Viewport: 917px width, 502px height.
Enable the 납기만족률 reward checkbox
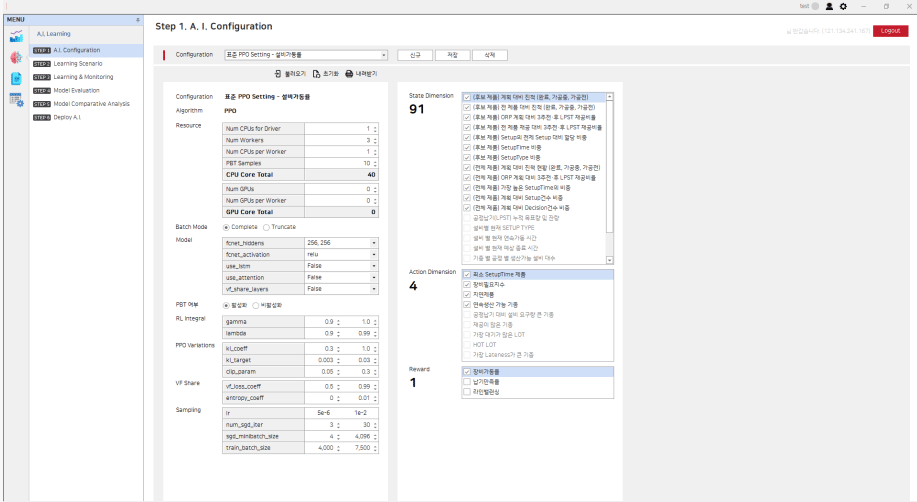pos(466,382)
